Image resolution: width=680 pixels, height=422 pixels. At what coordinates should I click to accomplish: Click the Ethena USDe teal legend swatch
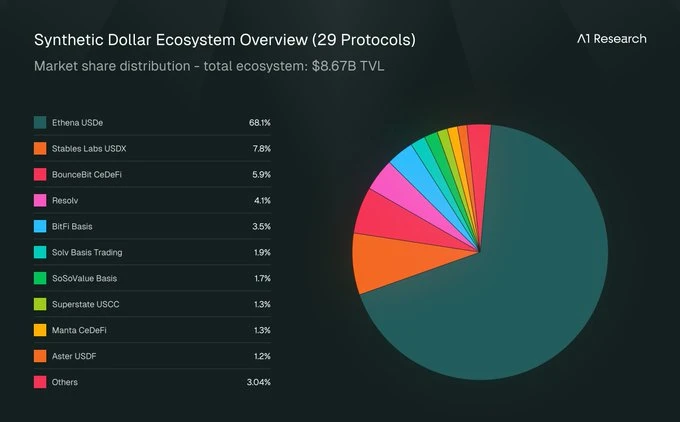coord(40,122)
